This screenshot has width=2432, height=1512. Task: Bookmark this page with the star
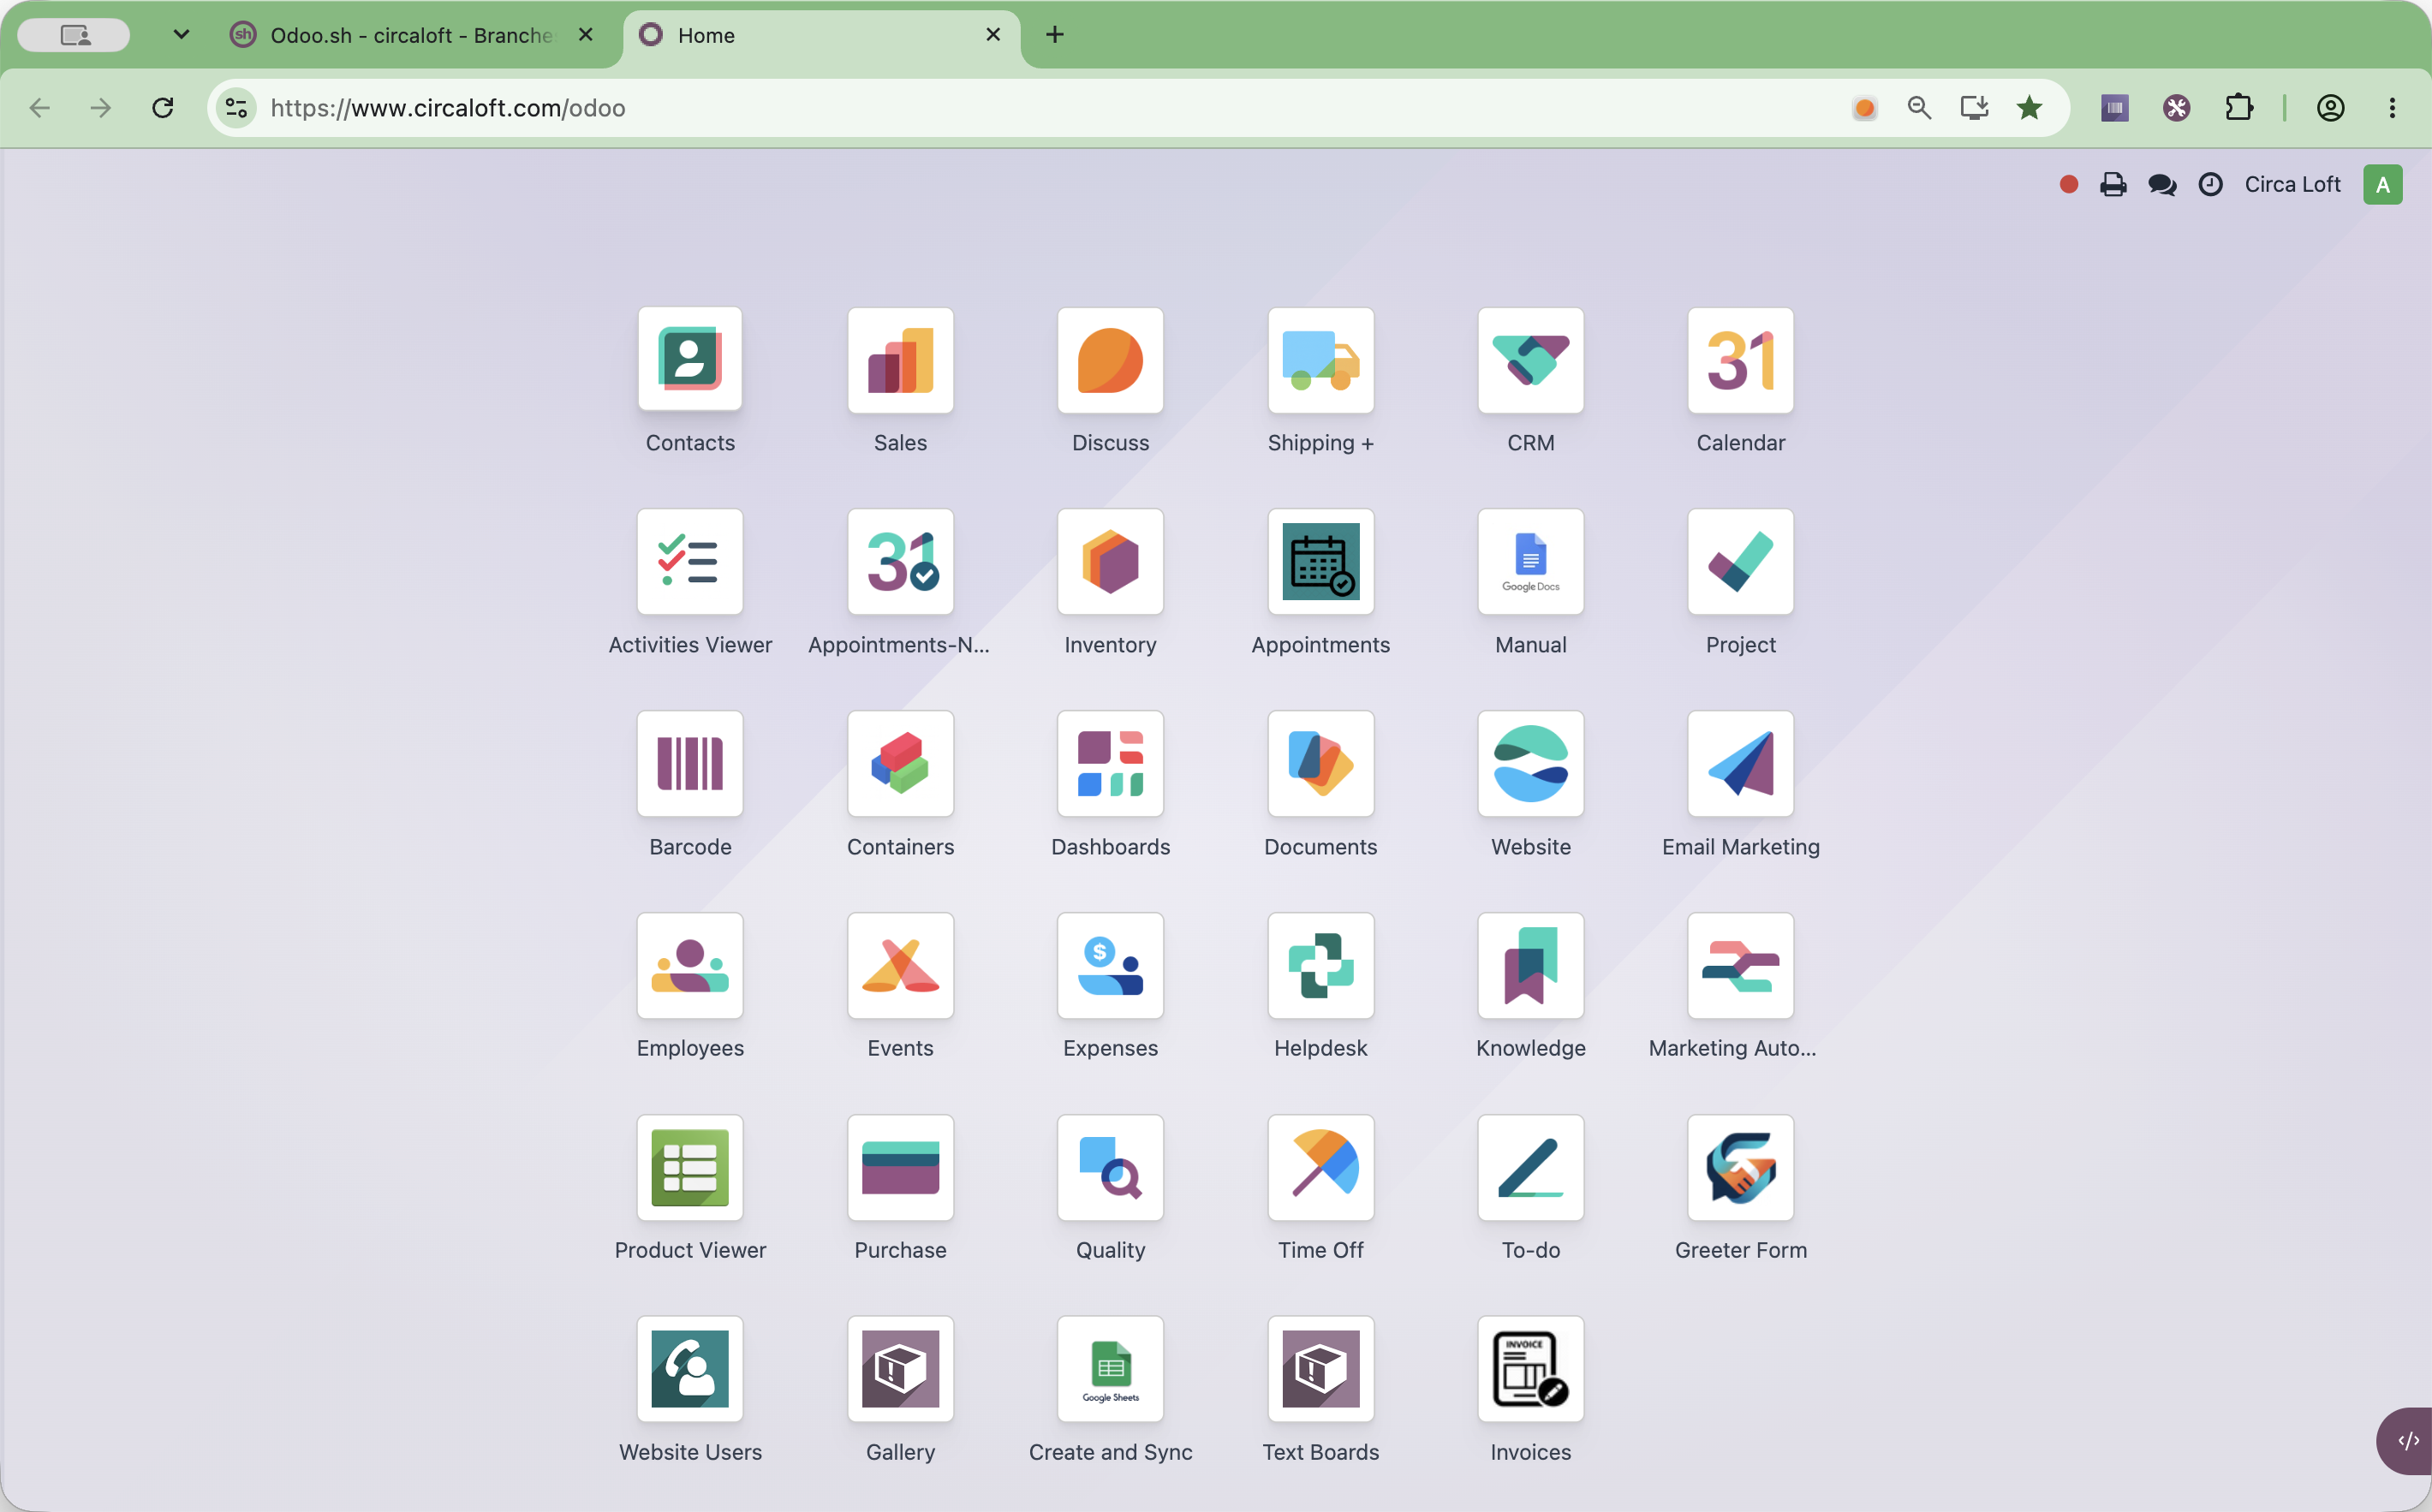[x=2029, y=107]
